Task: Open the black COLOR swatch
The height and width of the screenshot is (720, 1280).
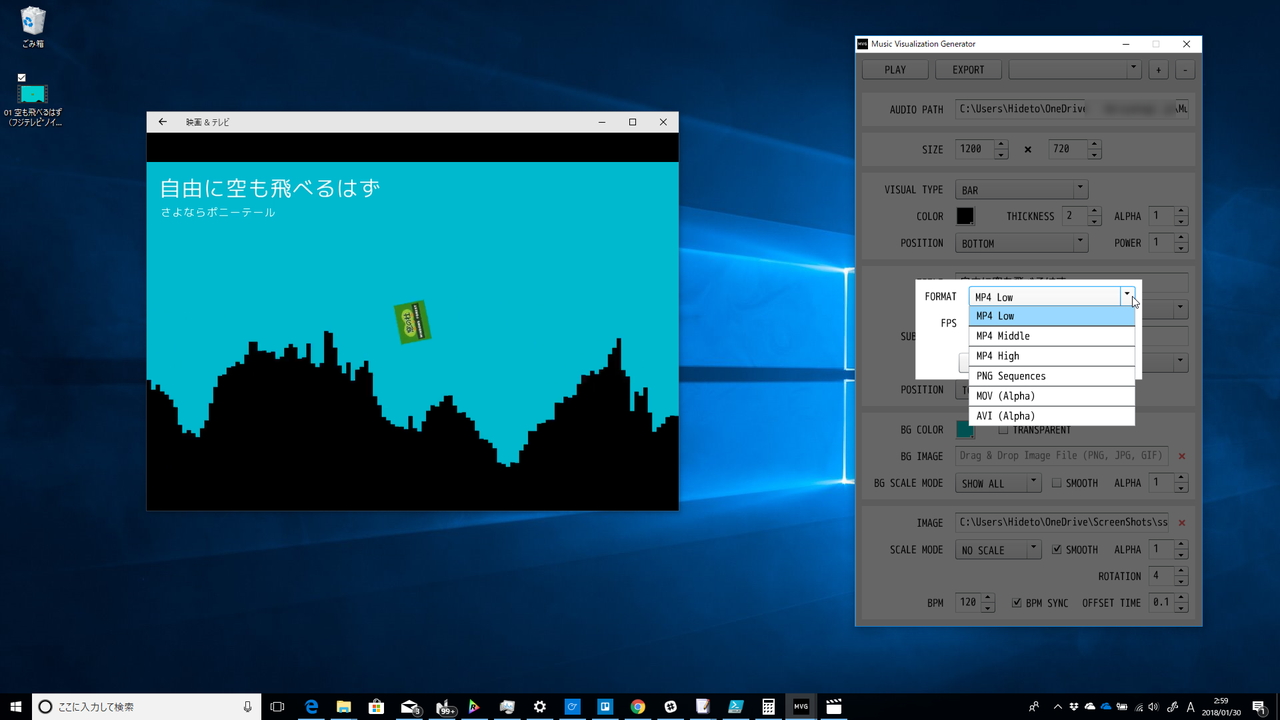Action: 965,216
